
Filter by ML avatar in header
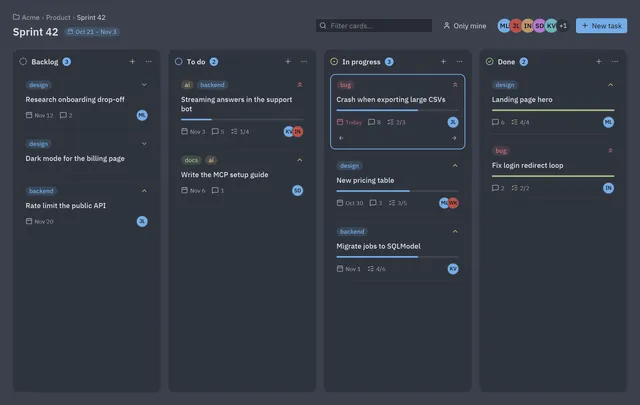click(x=504, y=26)
